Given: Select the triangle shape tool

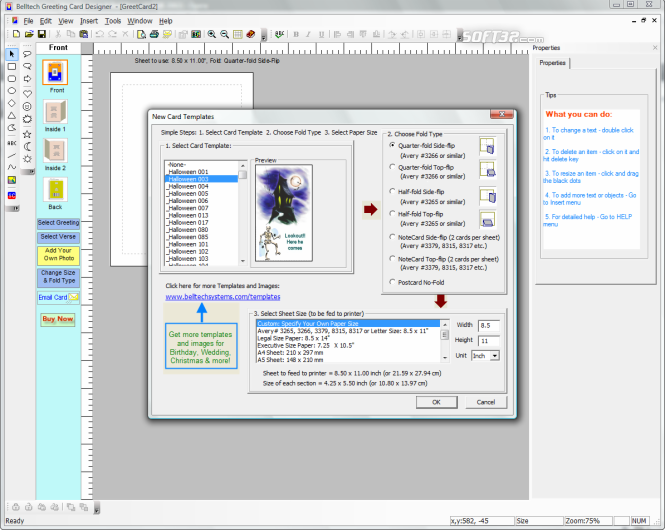Looking at the screenshot, I should pyautogui.click(x=12, y=115).
